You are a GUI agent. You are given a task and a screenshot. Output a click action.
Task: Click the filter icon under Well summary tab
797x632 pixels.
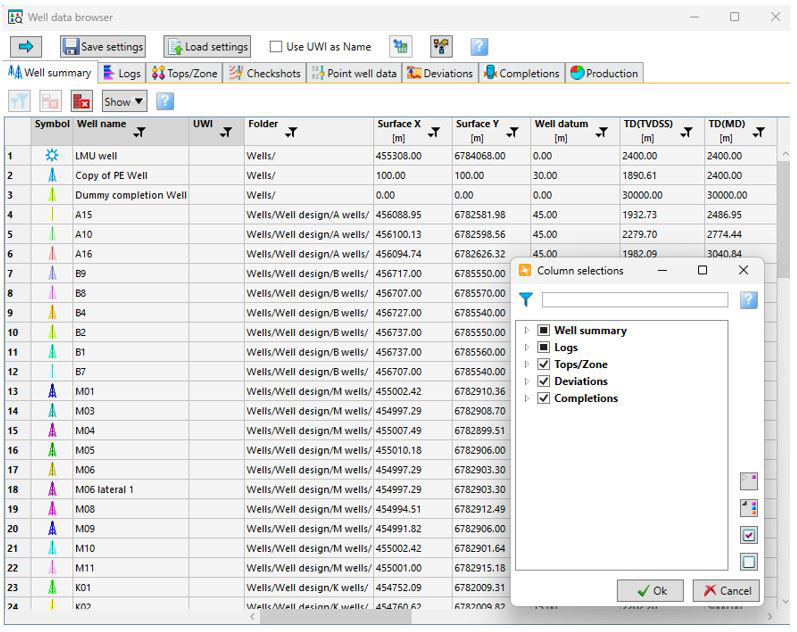tap(19, 101)
